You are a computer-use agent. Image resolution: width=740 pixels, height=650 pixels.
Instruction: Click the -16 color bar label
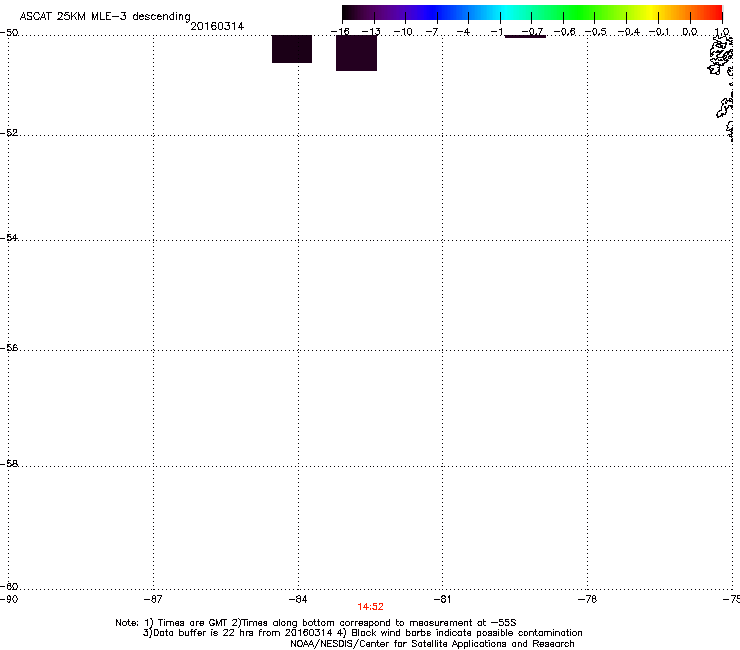(x=340, y=32)
